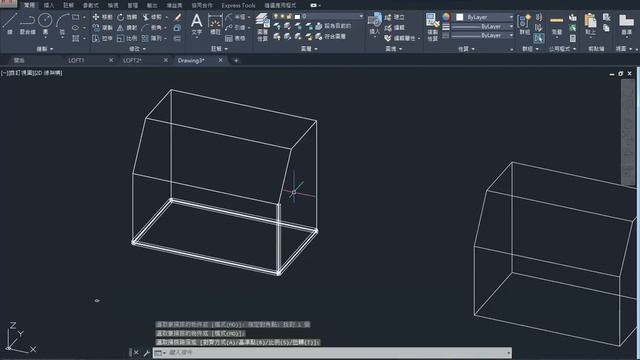
Task: Open the lineweight ByLayer dropdown
Action: (x=511, y=27)
